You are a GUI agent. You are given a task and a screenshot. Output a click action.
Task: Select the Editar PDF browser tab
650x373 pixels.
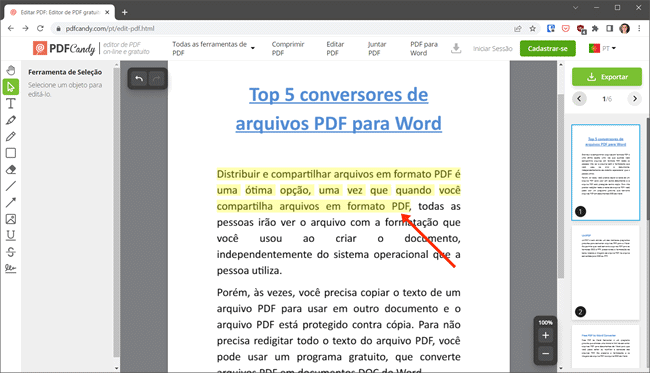[59, 12]
